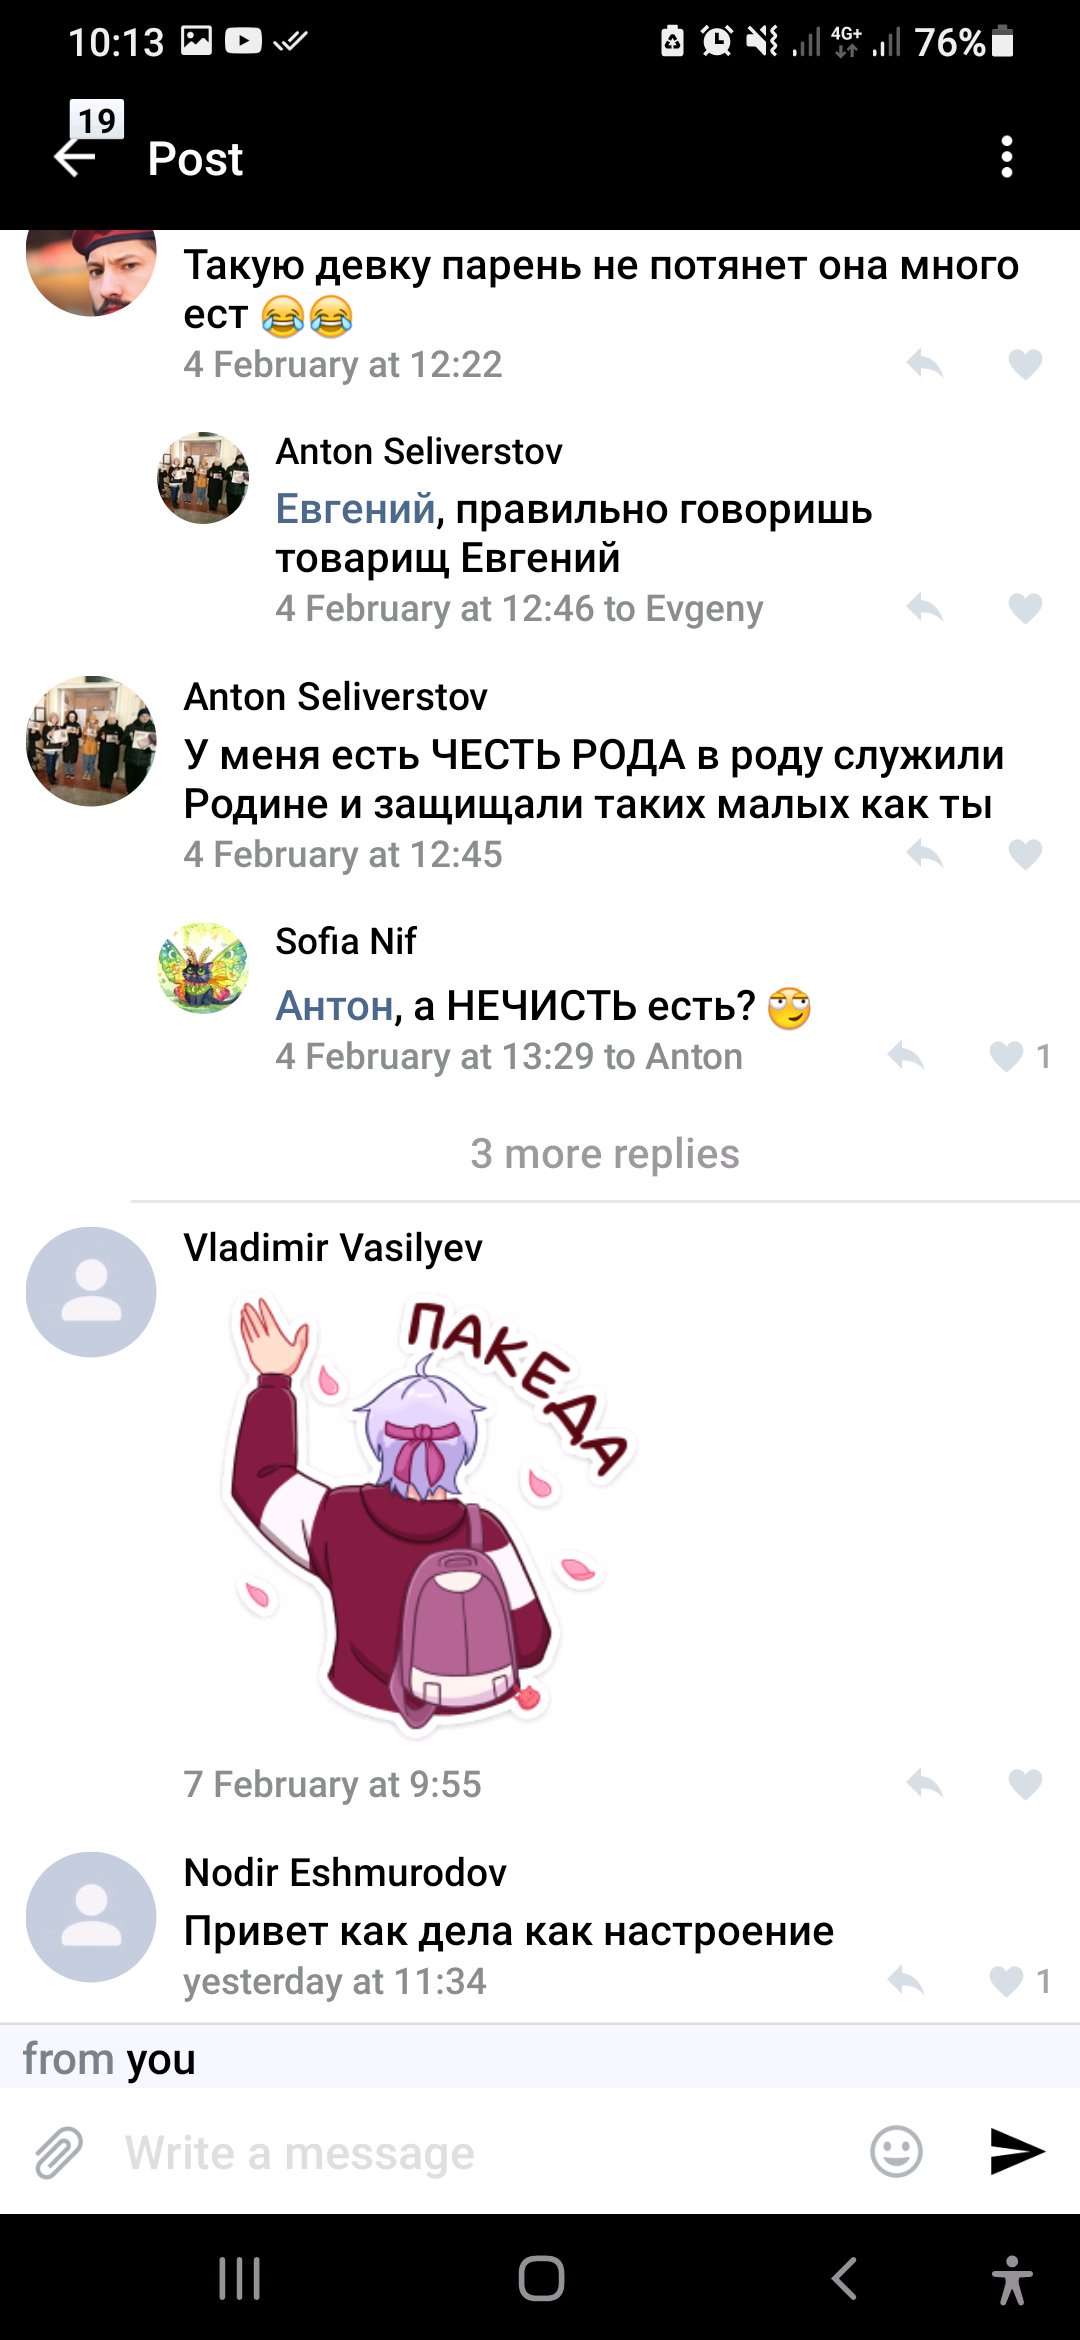Open the emoji smiley picker

pyautogui.click(x=896, y=2151)
